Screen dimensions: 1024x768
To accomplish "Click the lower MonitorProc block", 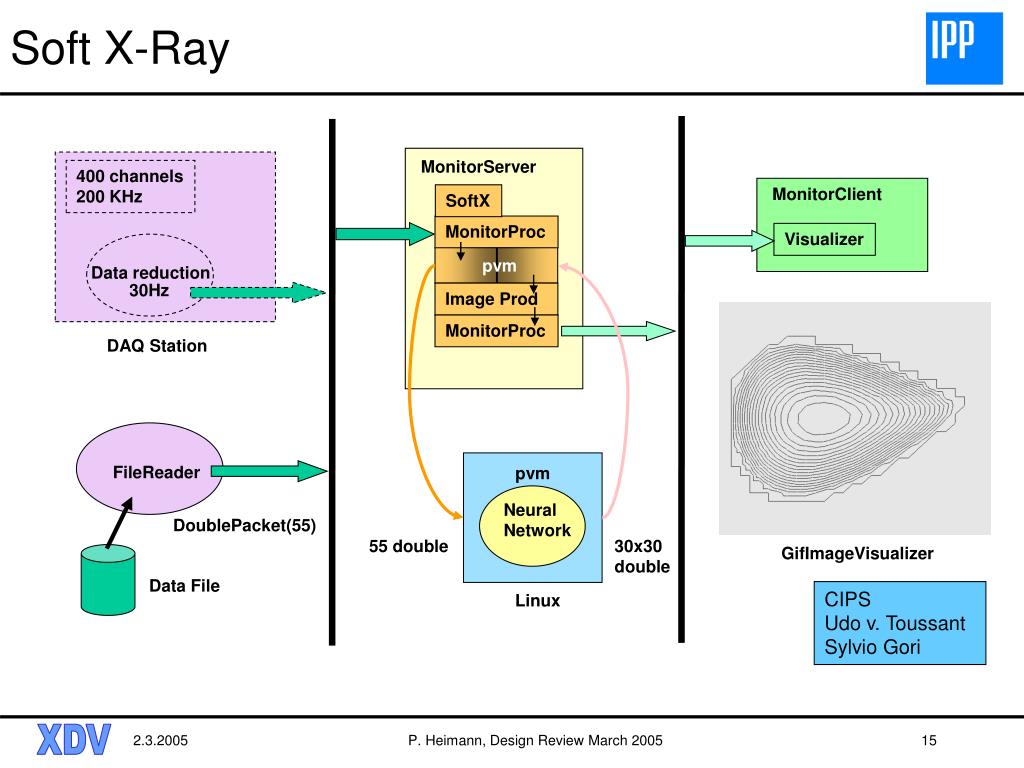I will 496,330.
